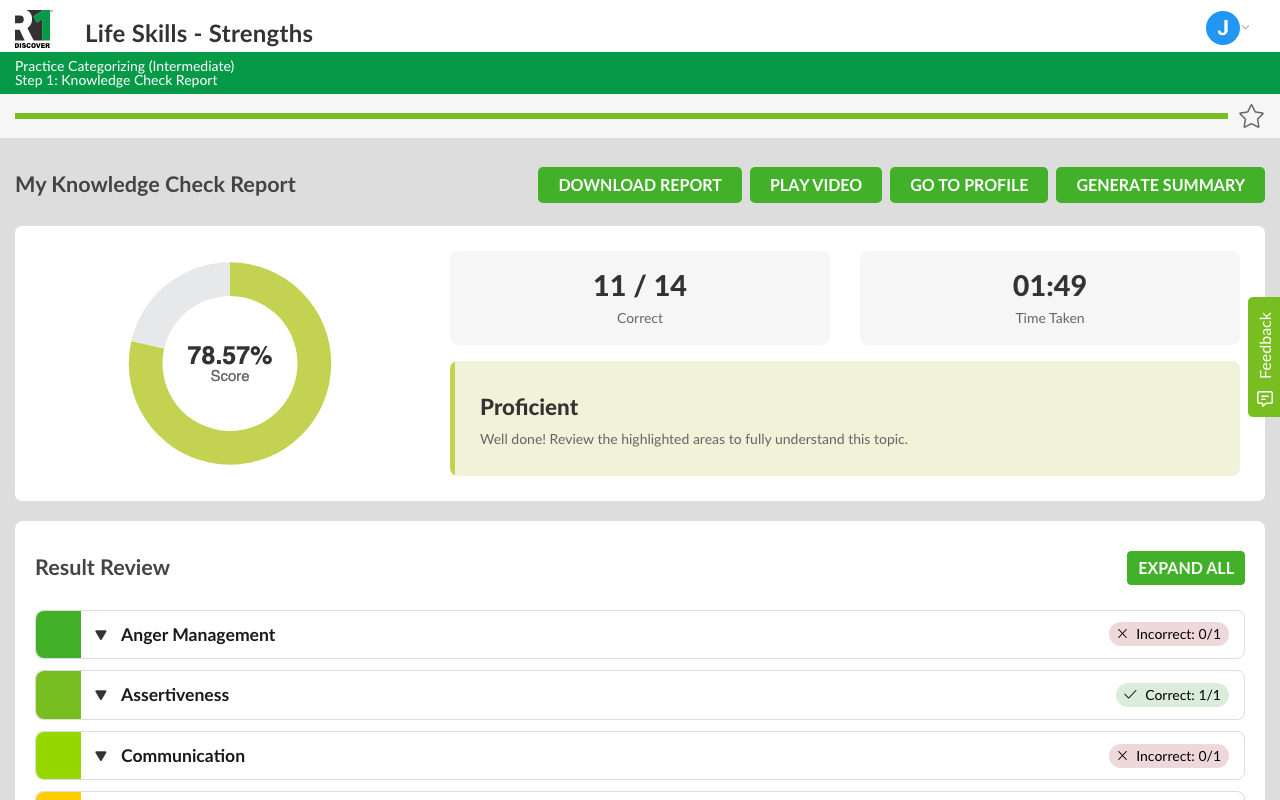Image resolution: width=1280 pixels, height=800 pixels.
Task: Click the speech bubble icon on the Feedback tab
Action: point(1265,399)
